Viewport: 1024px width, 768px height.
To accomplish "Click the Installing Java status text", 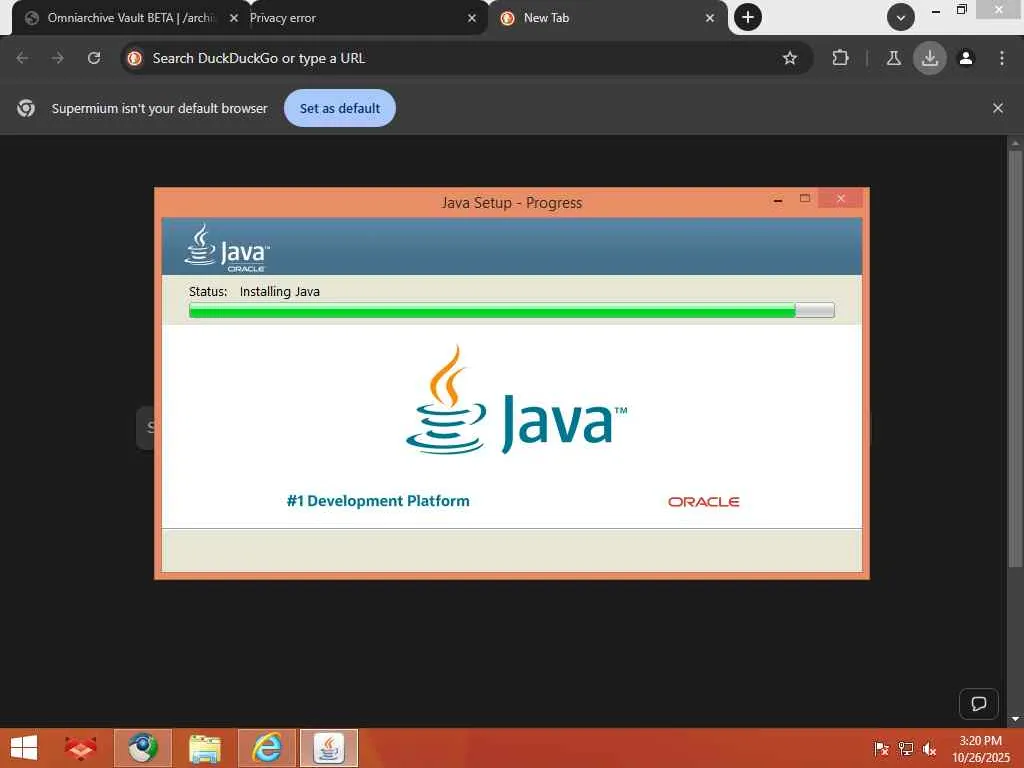I will point(280,292).
